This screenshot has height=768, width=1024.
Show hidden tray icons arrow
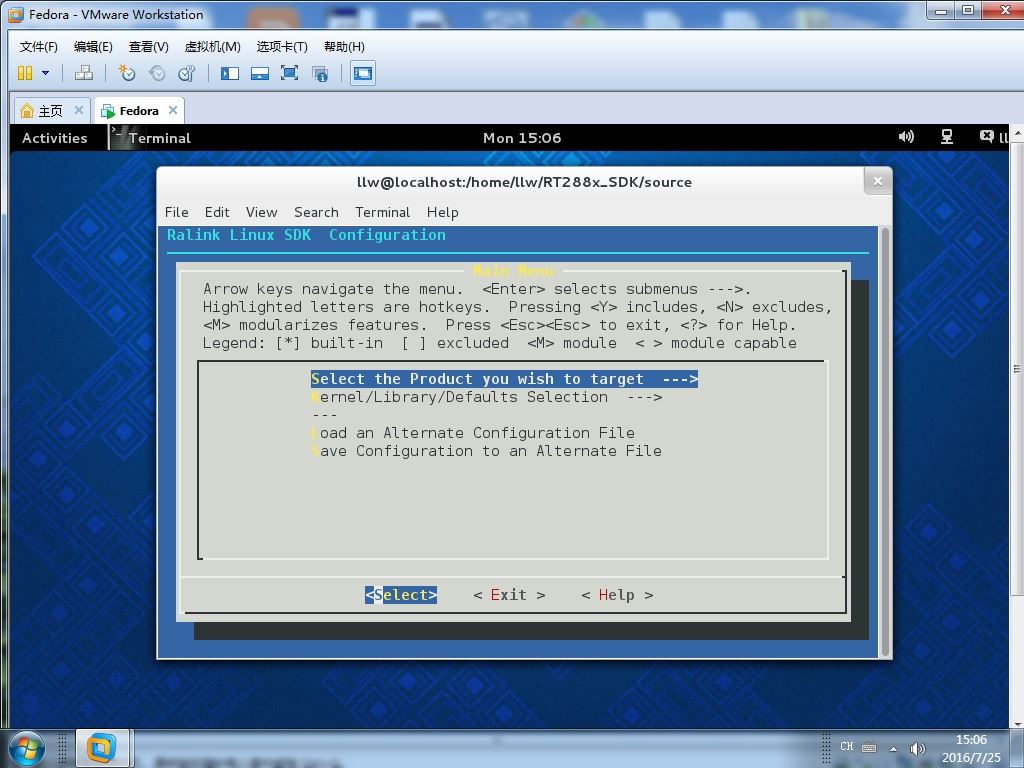[893, 748]
